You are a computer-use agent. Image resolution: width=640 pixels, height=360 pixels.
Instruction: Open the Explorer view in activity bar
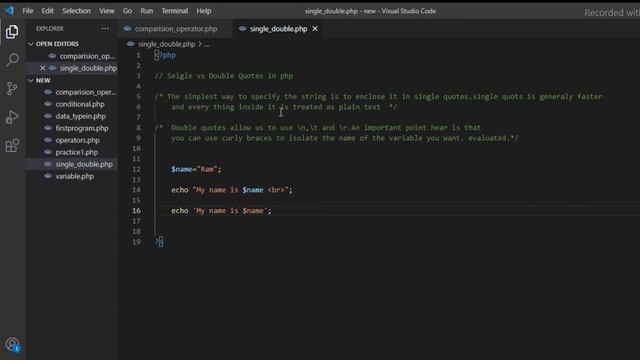coord(12,32)
